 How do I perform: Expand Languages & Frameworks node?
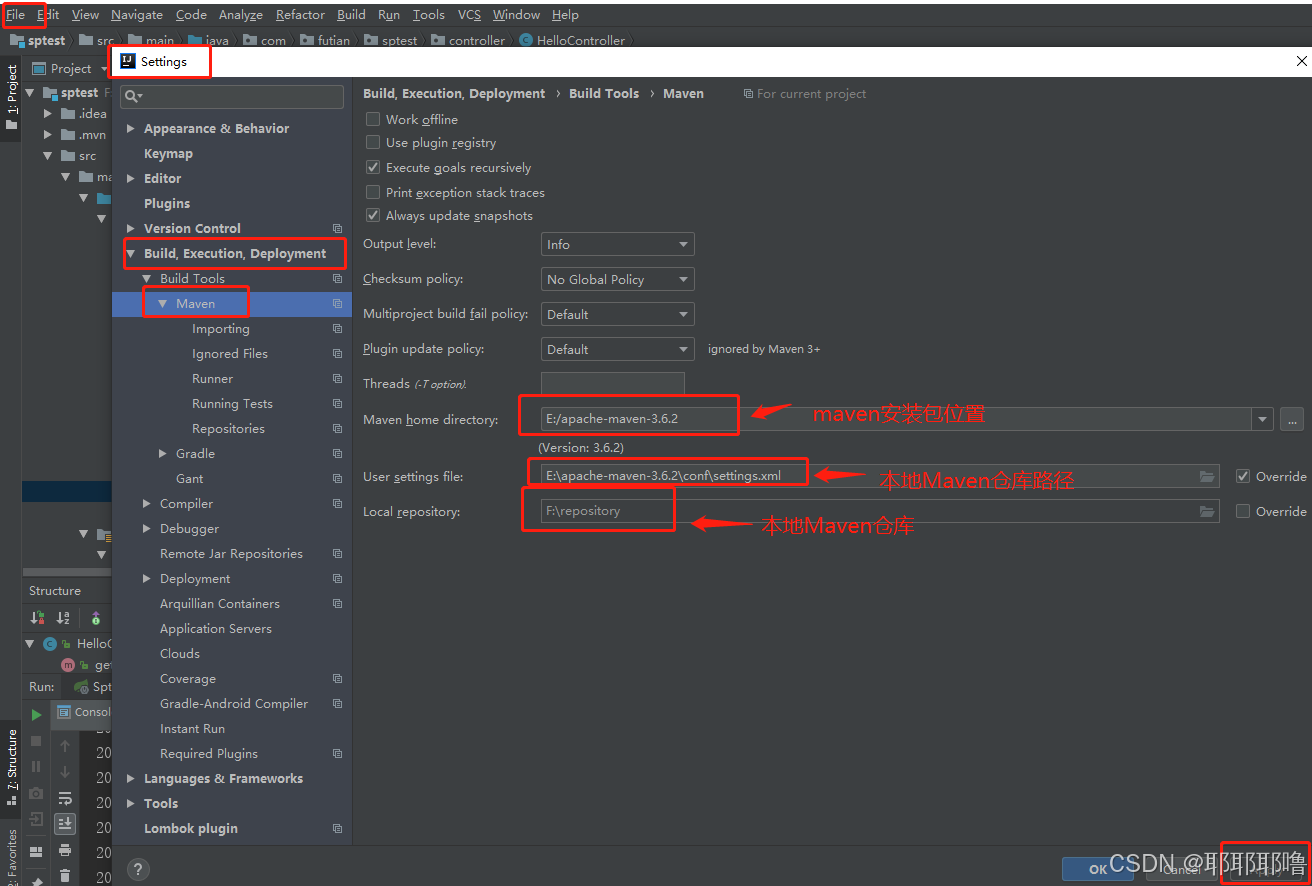pos(130,779)
